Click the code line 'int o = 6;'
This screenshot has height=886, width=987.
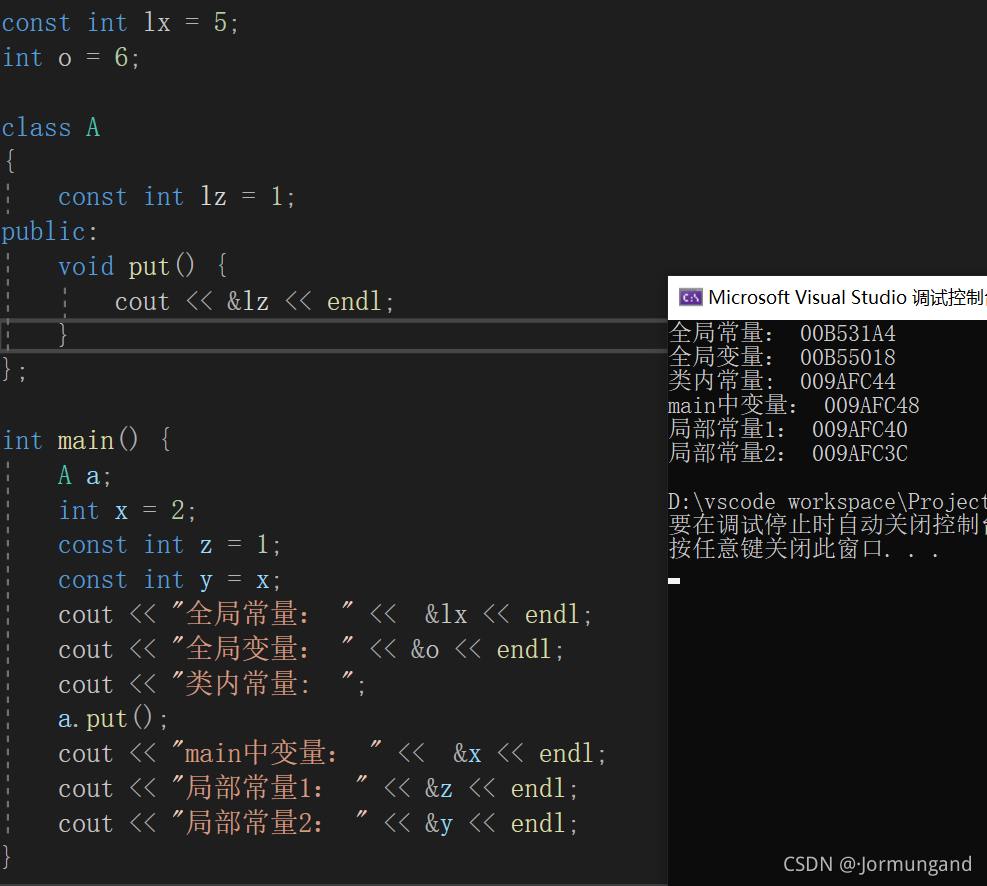[x=70, y=58]
